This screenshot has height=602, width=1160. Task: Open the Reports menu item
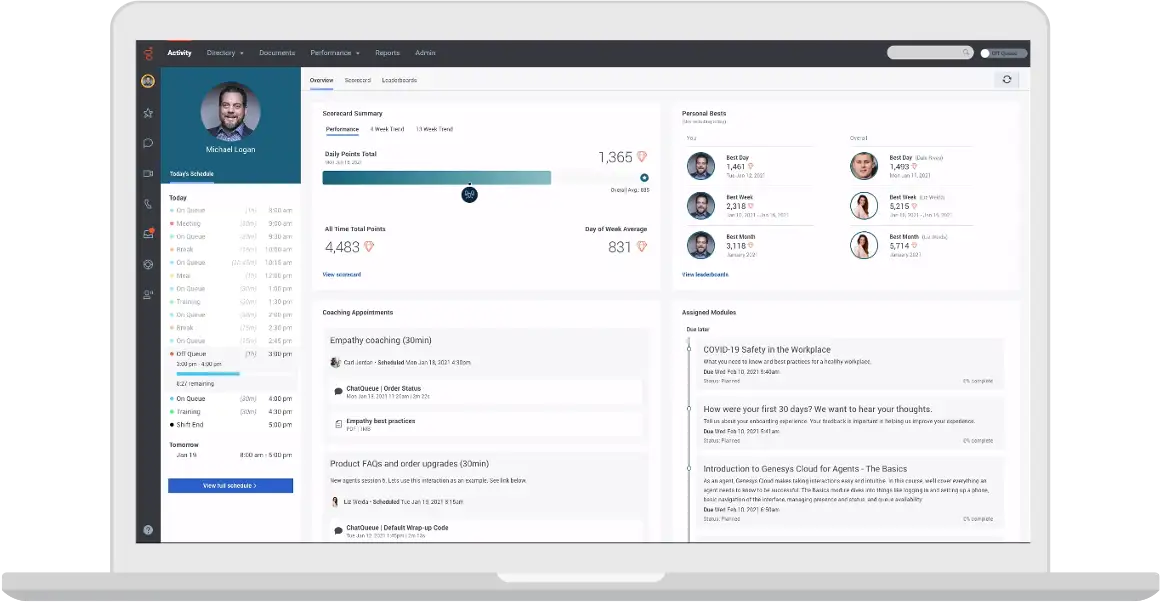pos(387,52)
